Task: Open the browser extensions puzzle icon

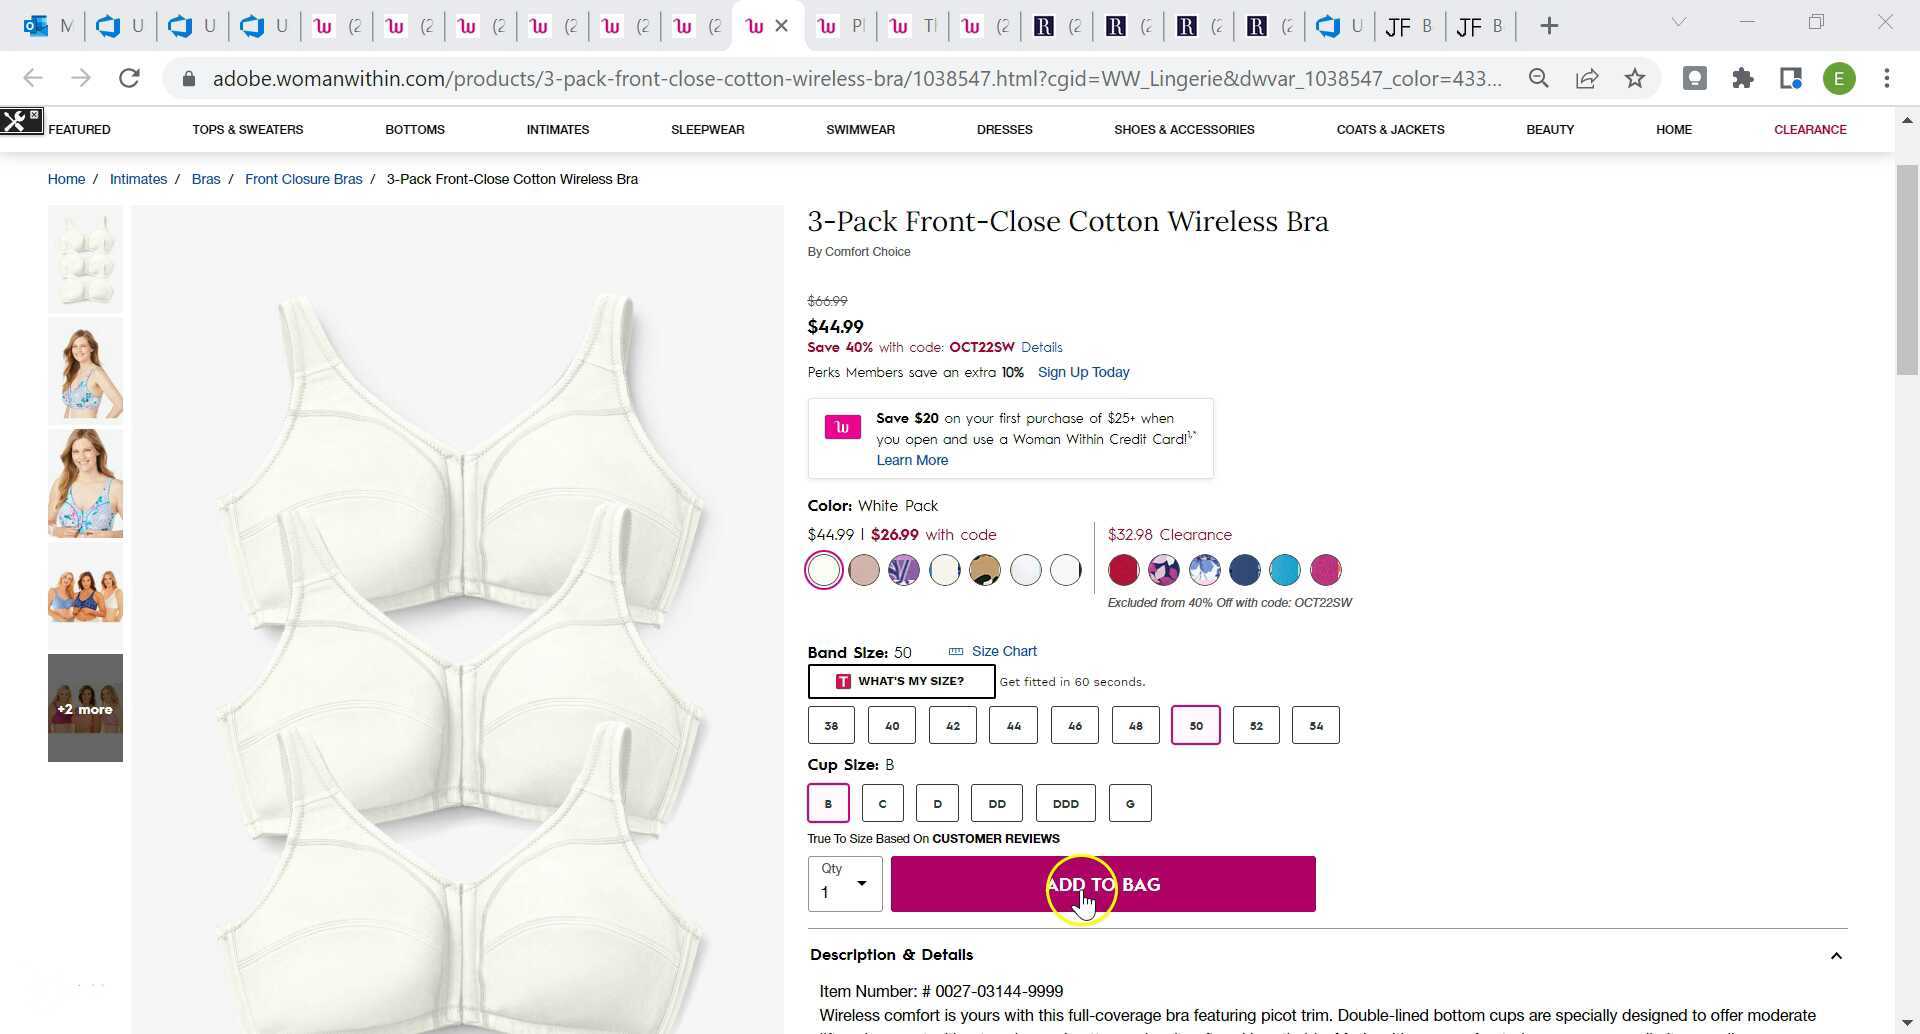Action: 1743,78
